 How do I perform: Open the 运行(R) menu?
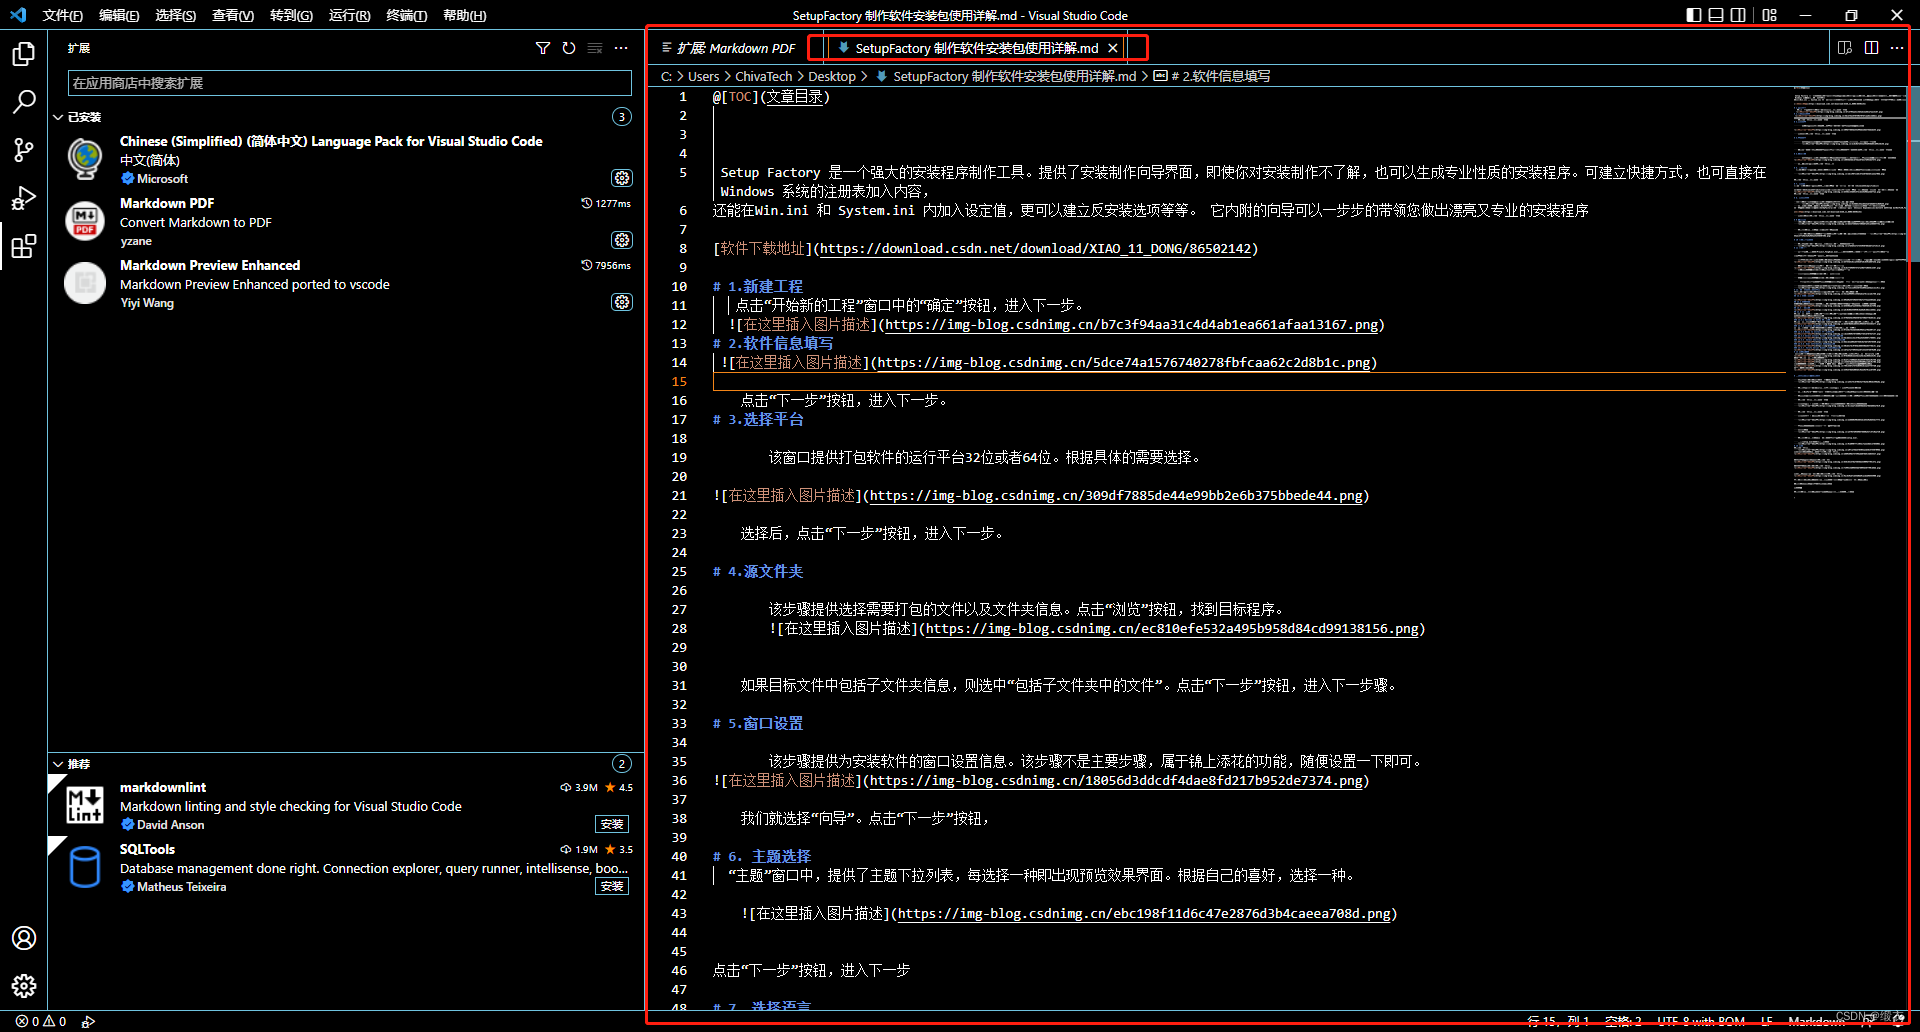tap(349, 15)
